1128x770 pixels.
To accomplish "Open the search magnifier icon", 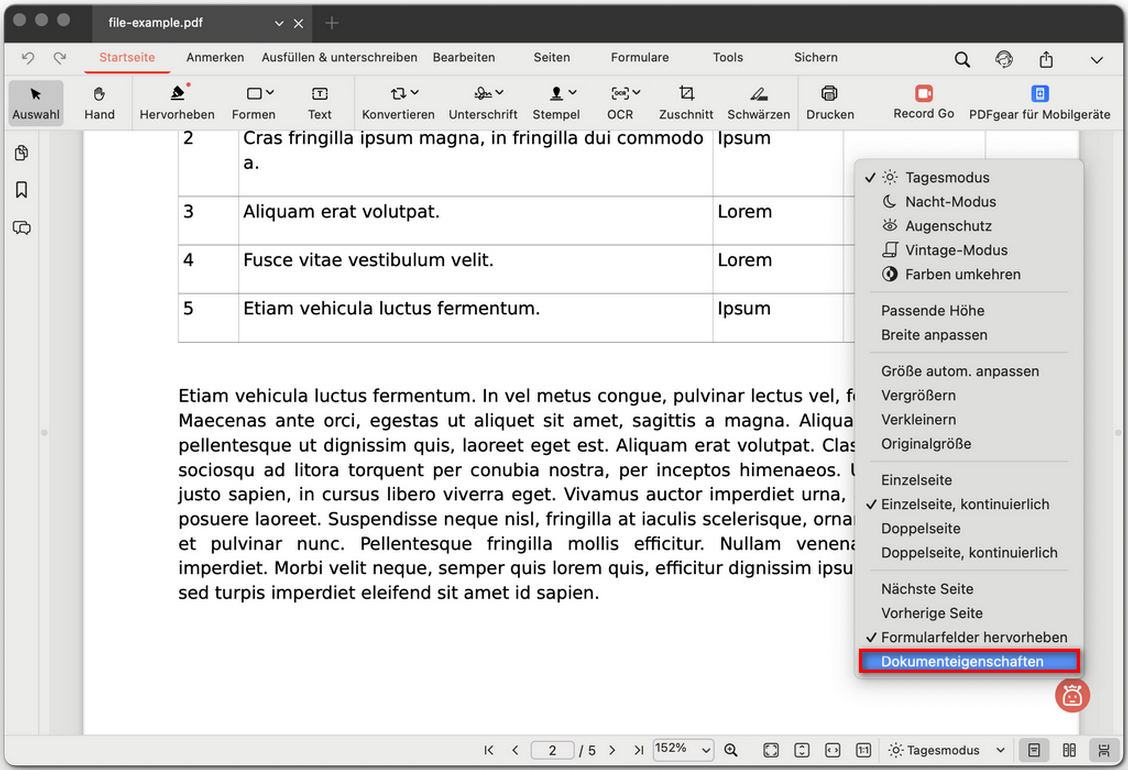I will pos(962,59).
